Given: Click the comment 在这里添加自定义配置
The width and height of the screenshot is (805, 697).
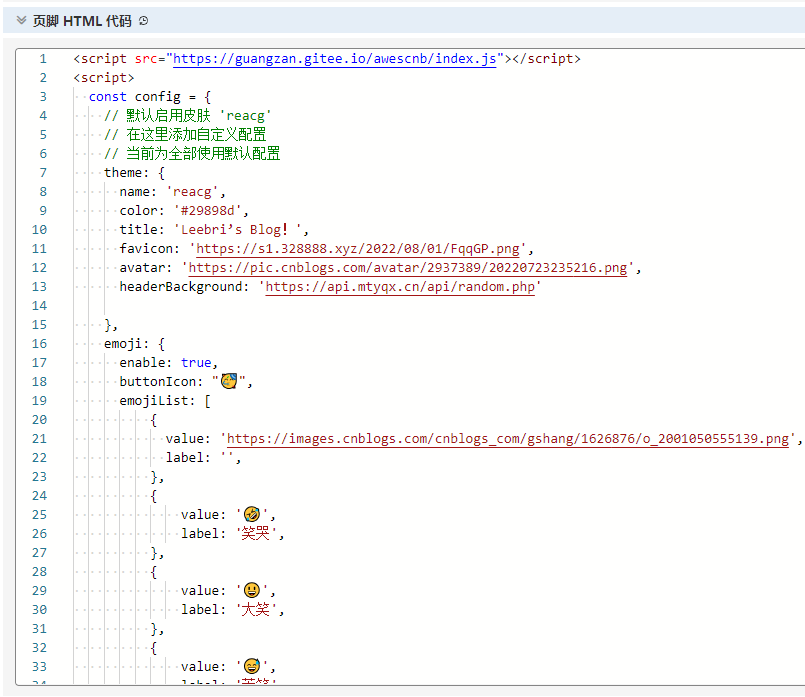Looking at the screenshot, I should (x=185, y=135).
